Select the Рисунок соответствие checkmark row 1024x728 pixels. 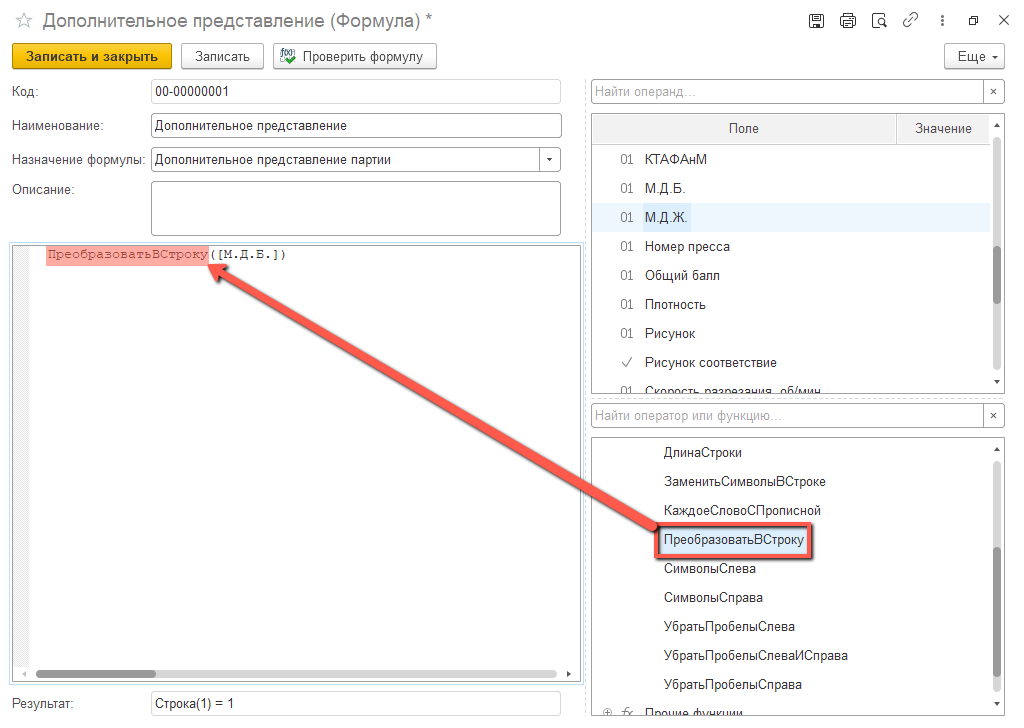pos(710,362)
